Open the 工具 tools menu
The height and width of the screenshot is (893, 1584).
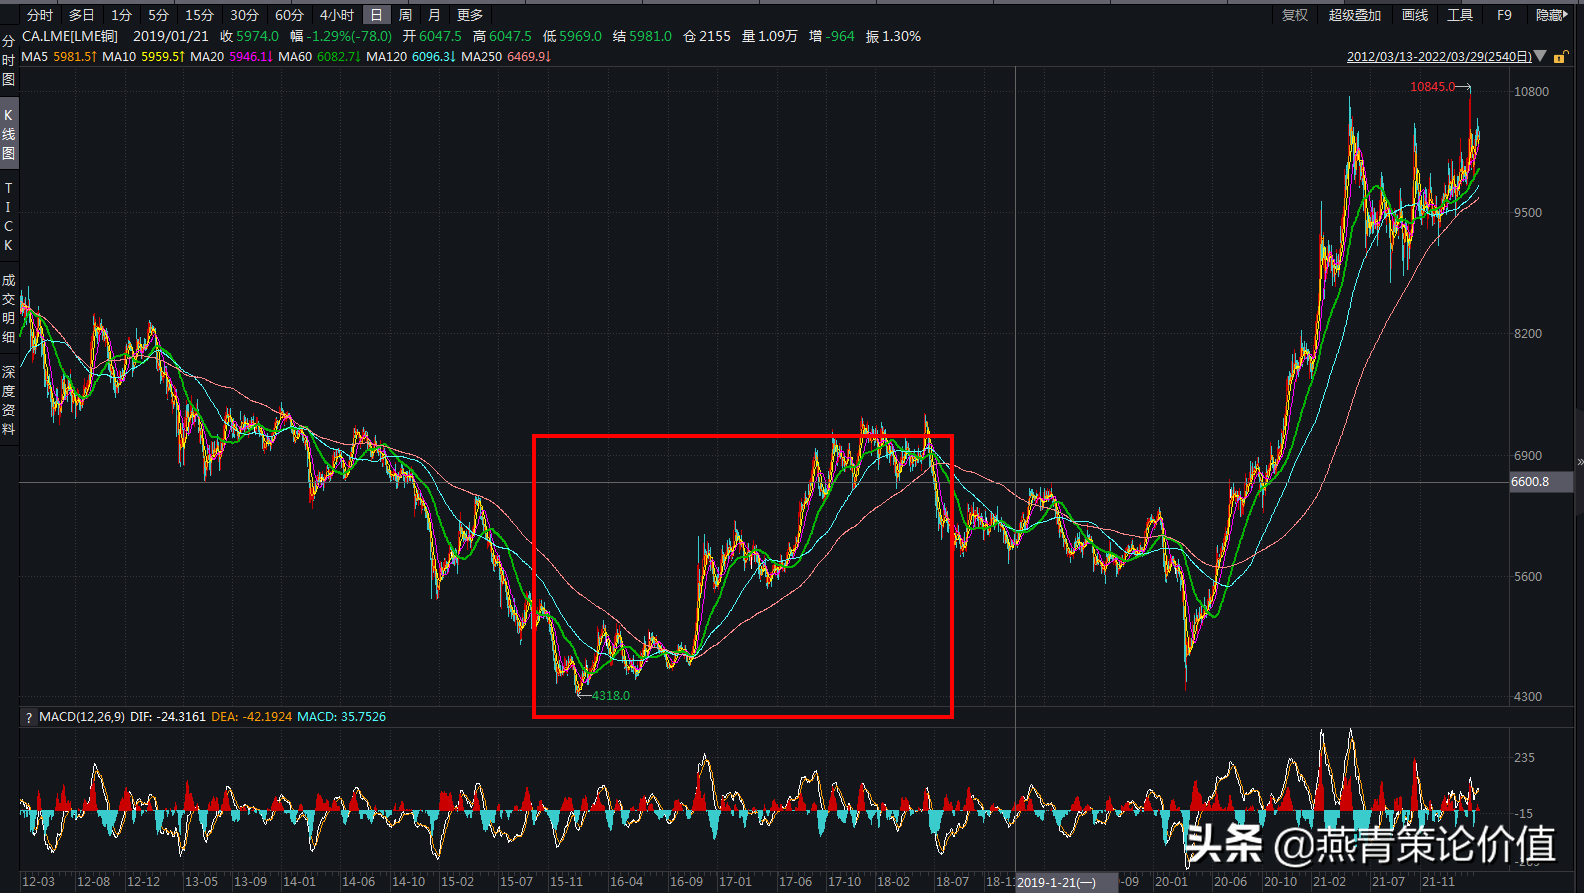pos(1460,15)
